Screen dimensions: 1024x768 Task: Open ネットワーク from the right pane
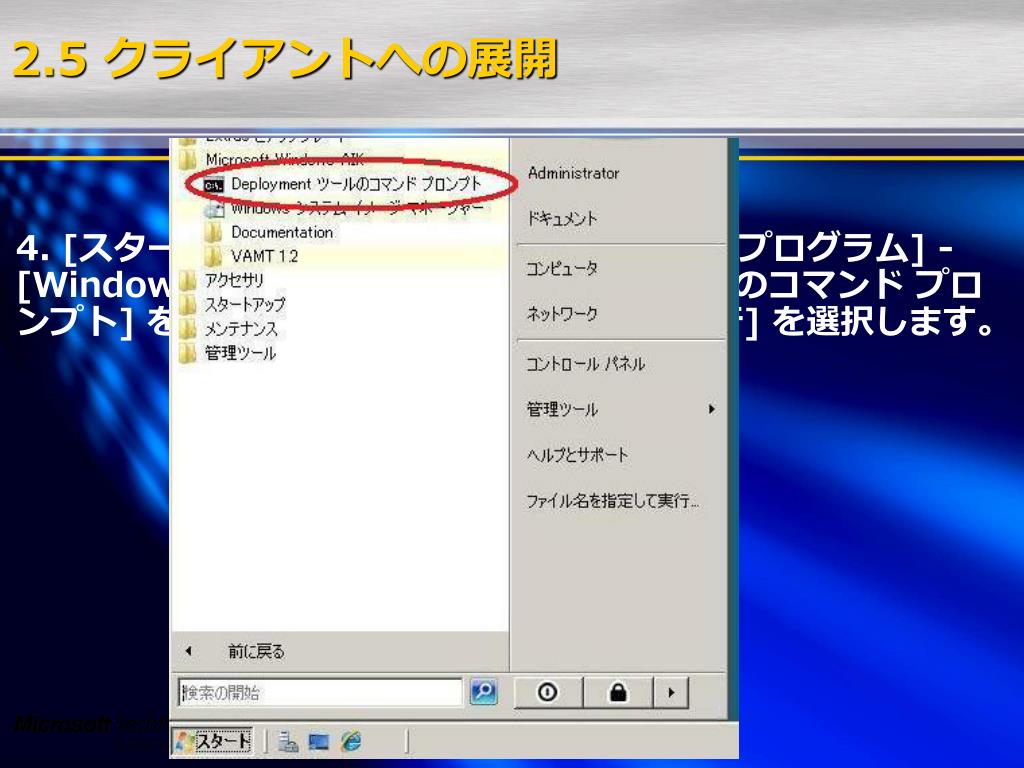[562, 314]
